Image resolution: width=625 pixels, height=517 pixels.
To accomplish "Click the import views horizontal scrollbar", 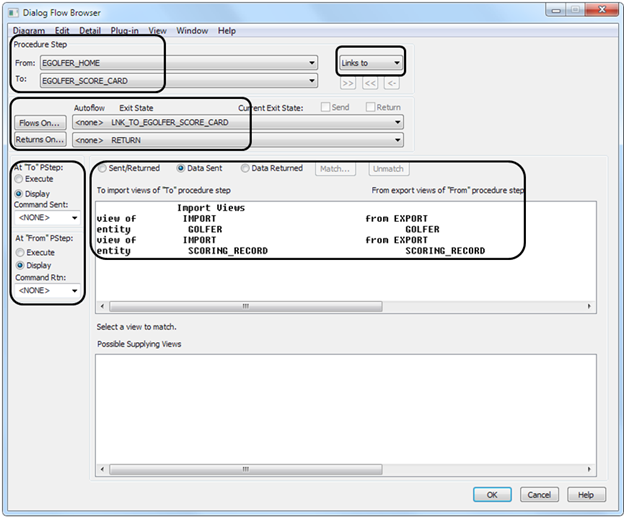I will (x=310, y=306).
